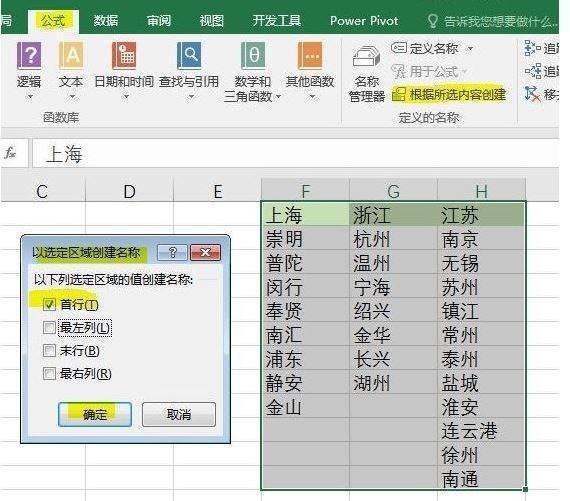
Task: Click the 定义名称 icon button
Action: click(399, 48)
